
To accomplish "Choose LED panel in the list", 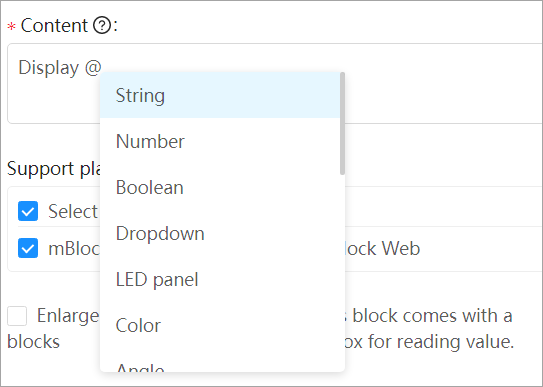I will tap(220, 279).
